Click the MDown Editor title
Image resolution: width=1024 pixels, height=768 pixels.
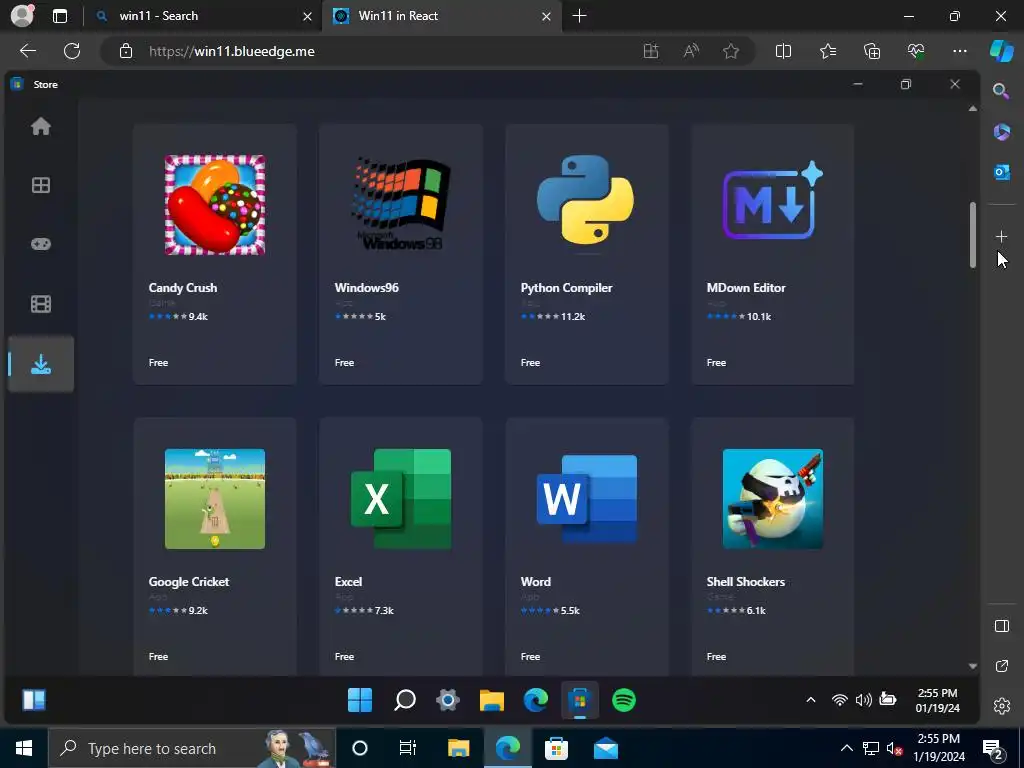(x=746, y=288)
